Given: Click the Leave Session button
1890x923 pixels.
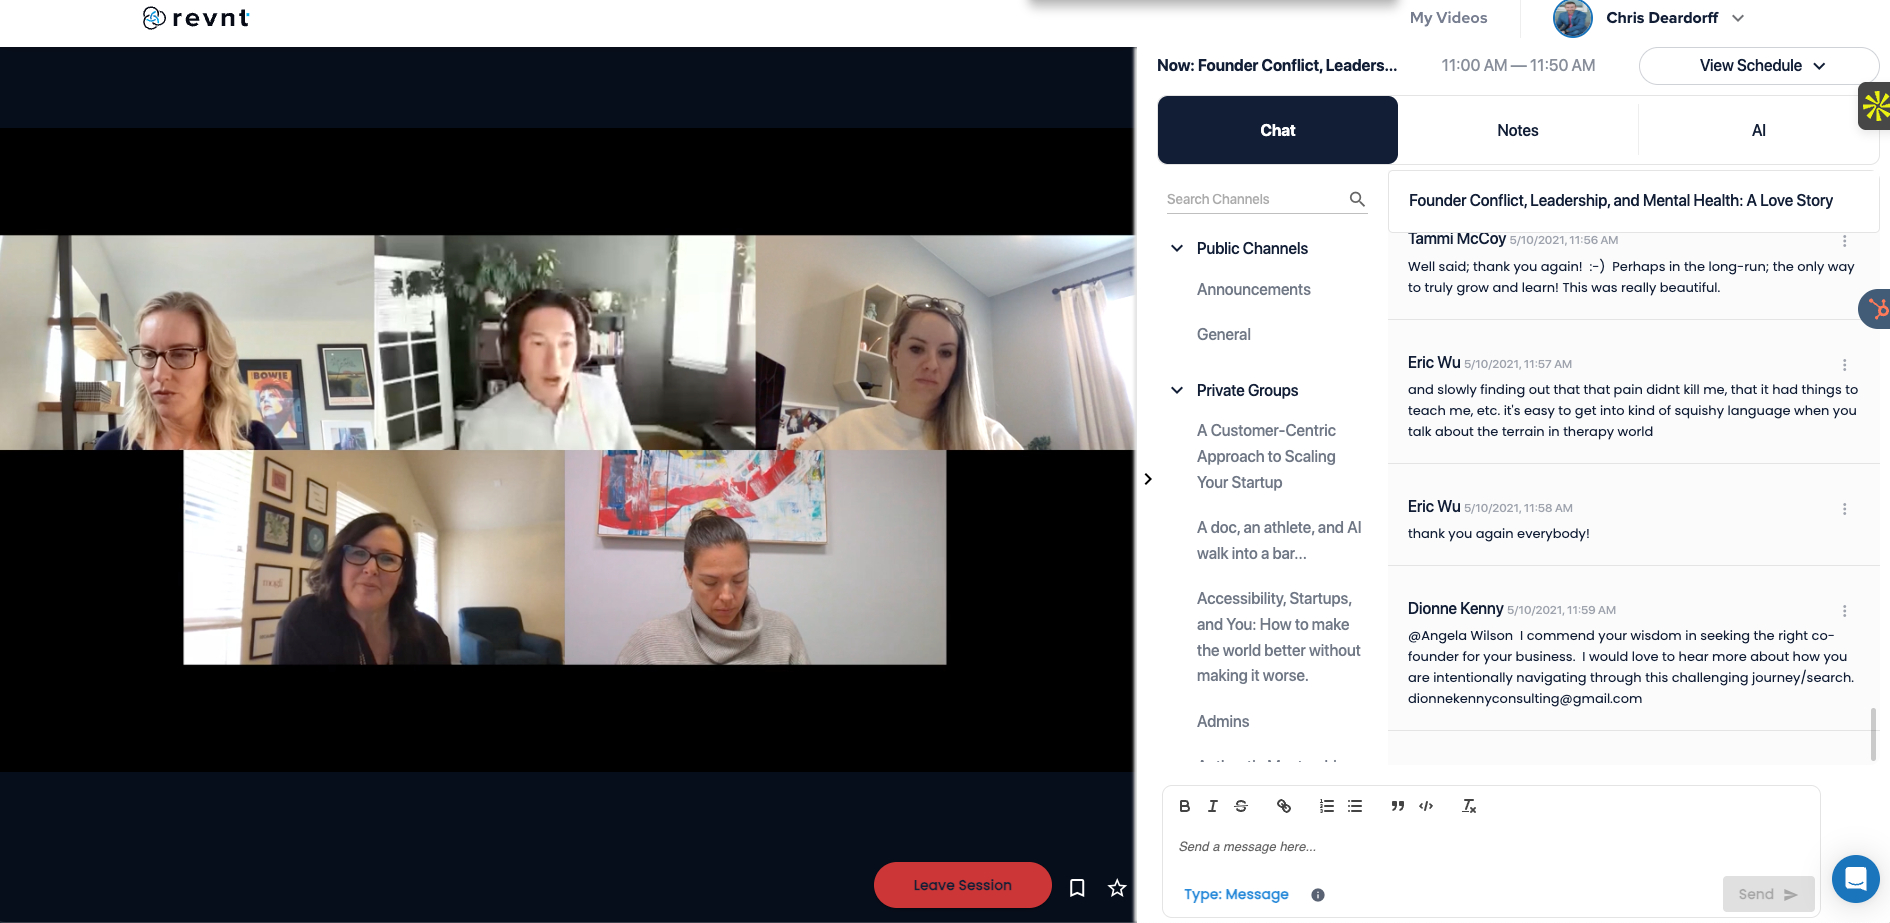Looking at the screenshot, I should pyautogui.click(x=962, y=885).
